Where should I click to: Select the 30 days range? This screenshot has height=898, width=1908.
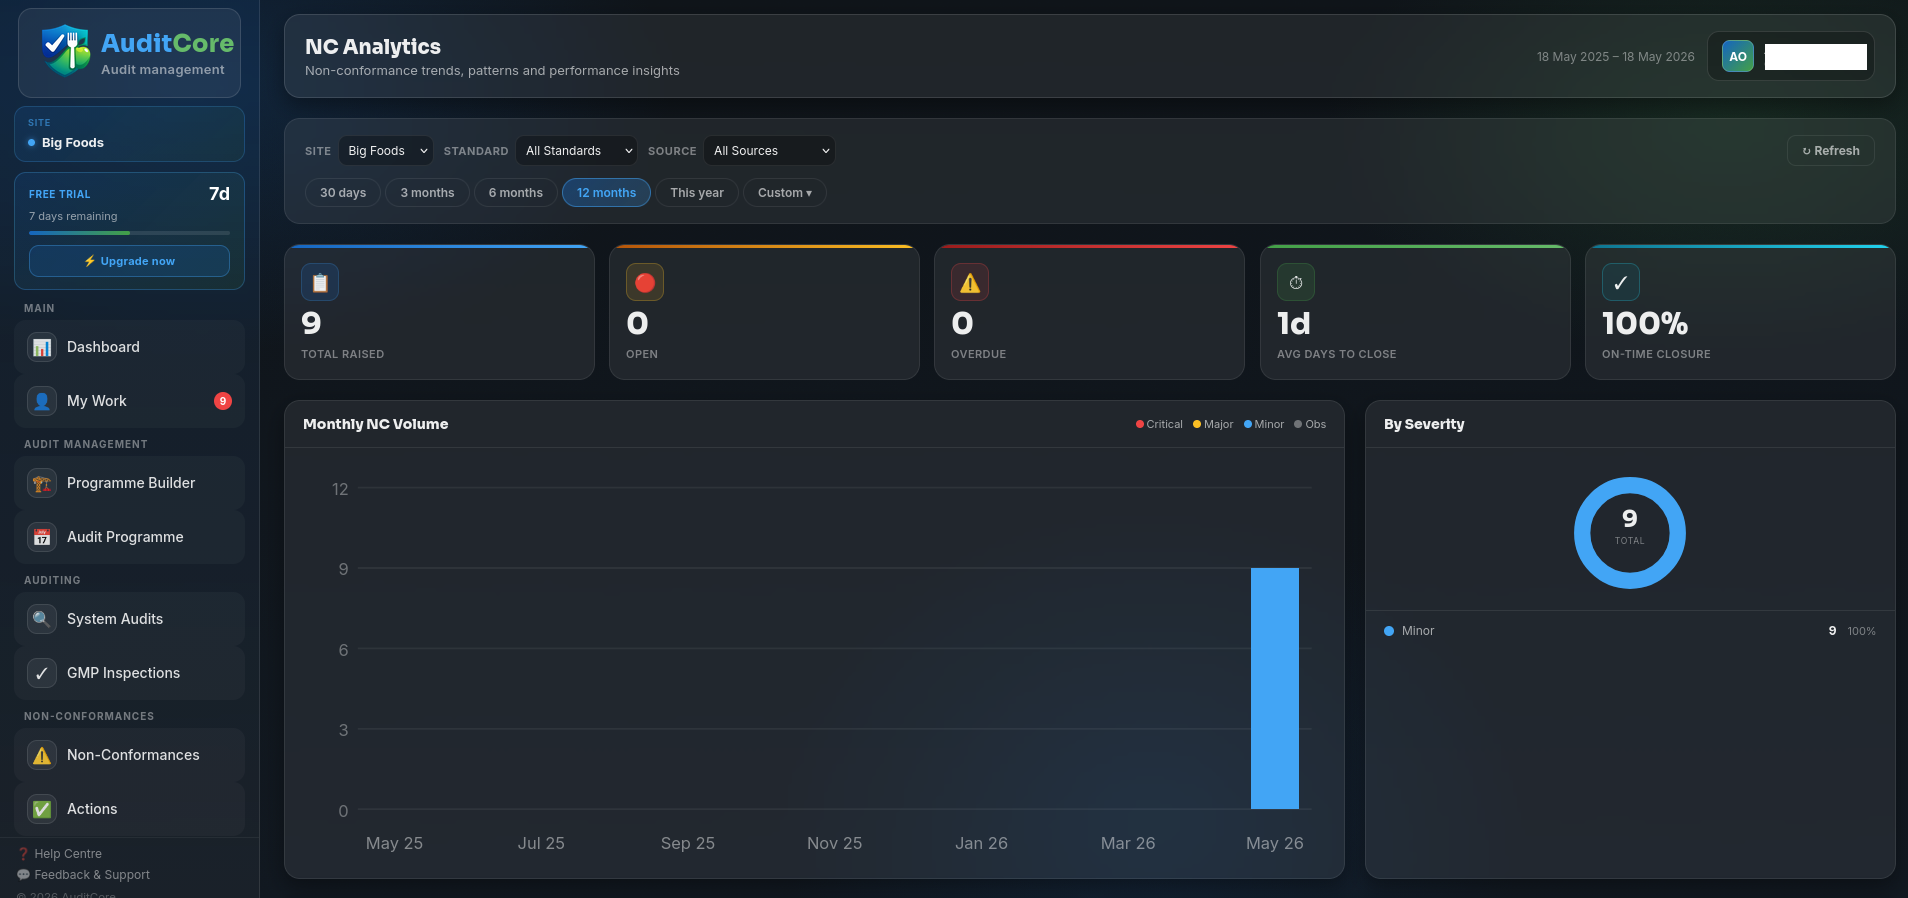(x=343, y=193)
